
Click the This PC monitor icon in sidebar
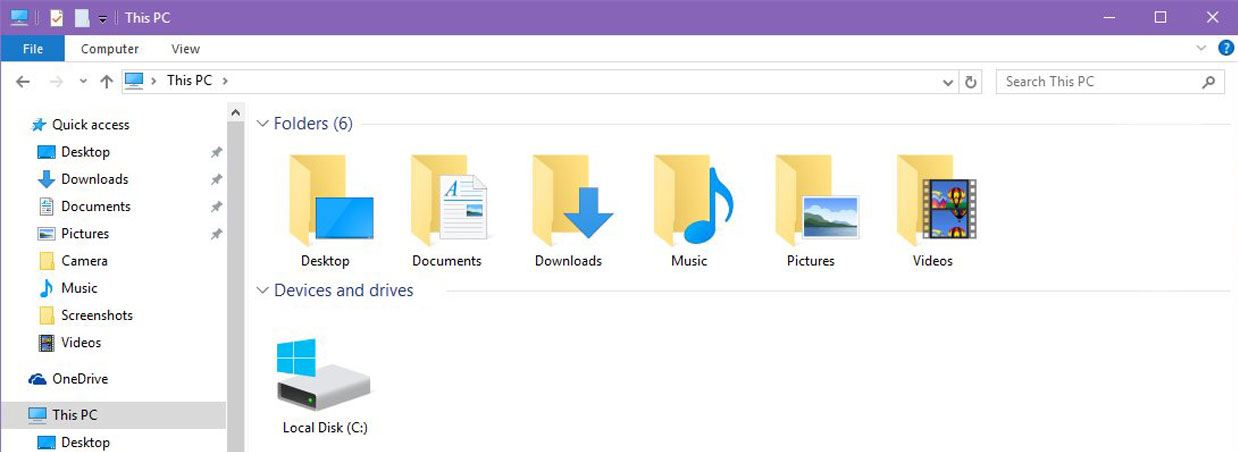point(38,415)
